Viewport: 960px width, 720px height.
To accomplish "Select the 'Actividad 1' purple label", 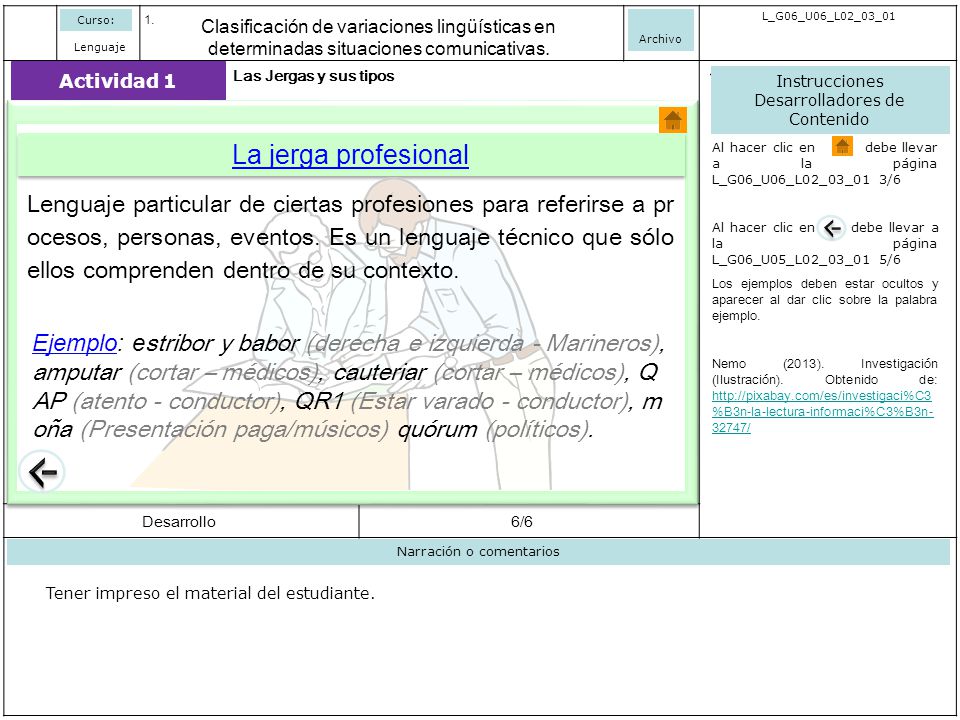I will [x=118, y=81].
